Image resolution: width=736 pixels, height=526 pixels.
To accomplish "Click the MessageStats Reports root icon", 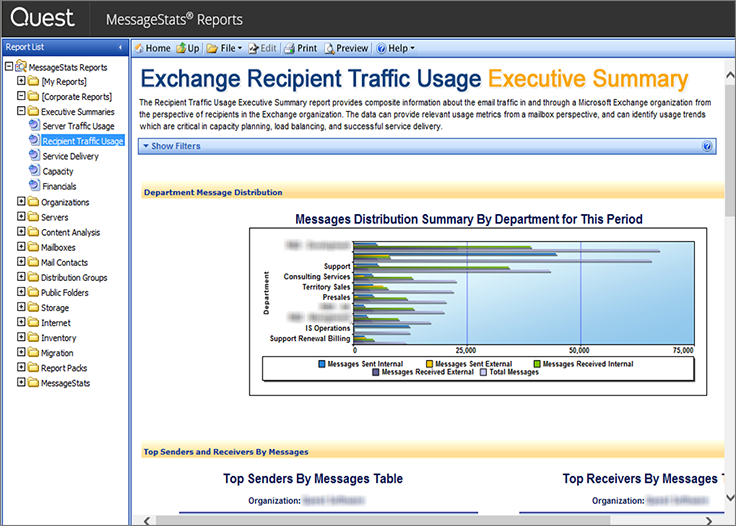I will tap(21, 66).
